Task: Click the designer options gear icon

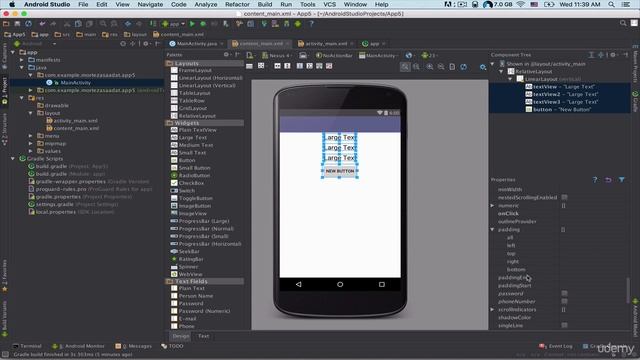Action: (483, 67)
